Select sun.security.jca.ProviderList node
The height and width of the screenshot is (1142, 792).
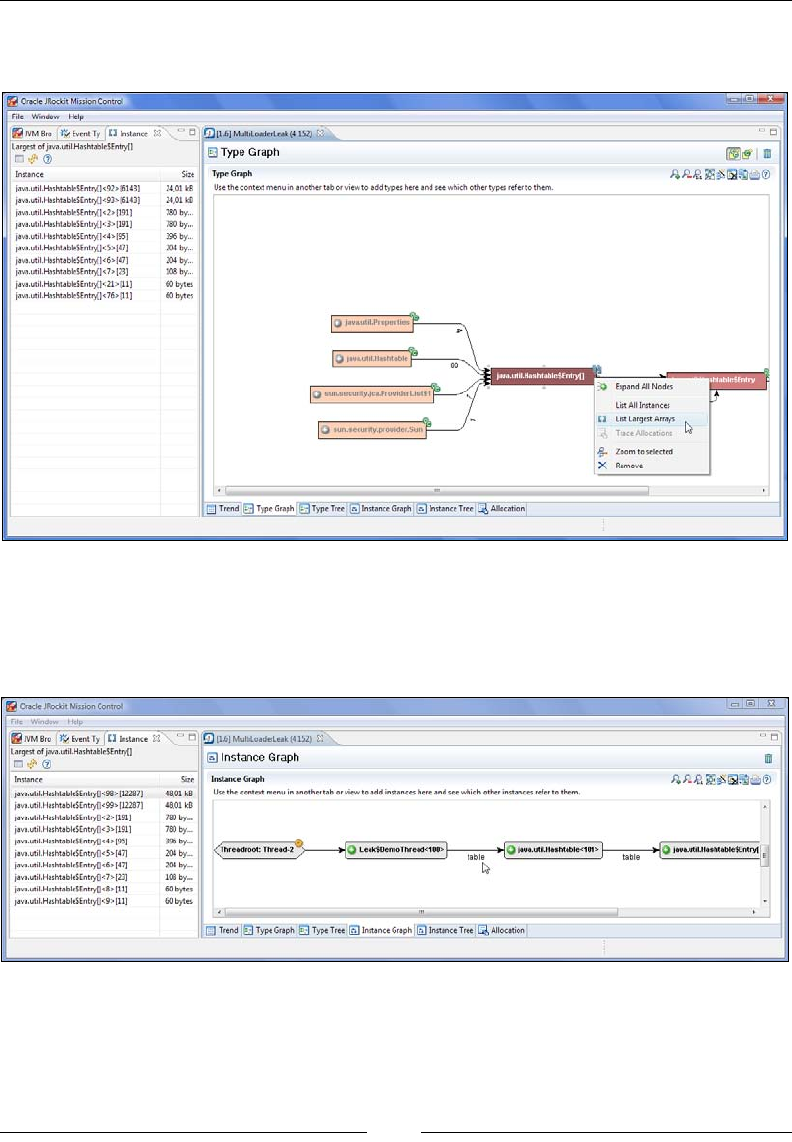pos(372,394)
